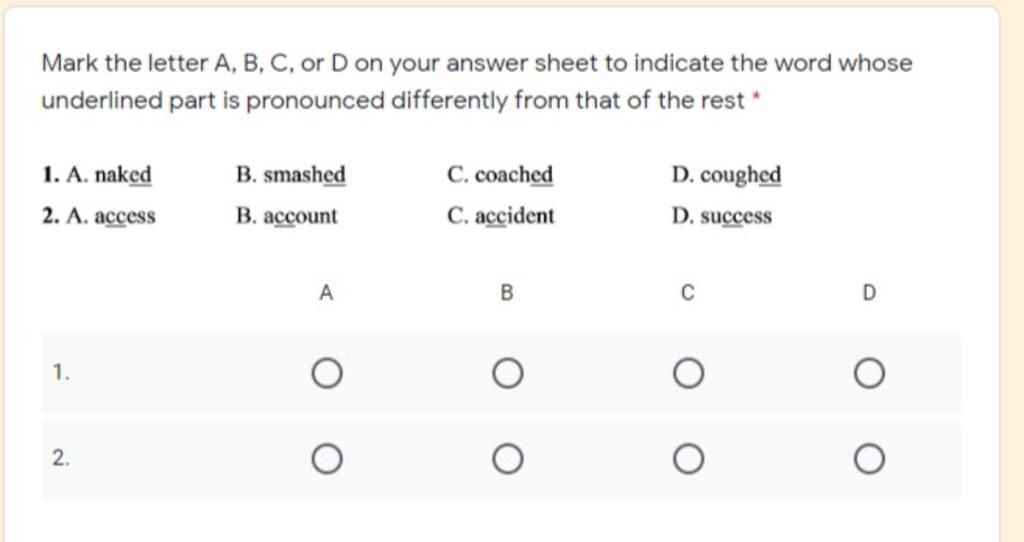Click the row label 1. in grid
This screenshot has width=1024, height=542.
point(62,374)
